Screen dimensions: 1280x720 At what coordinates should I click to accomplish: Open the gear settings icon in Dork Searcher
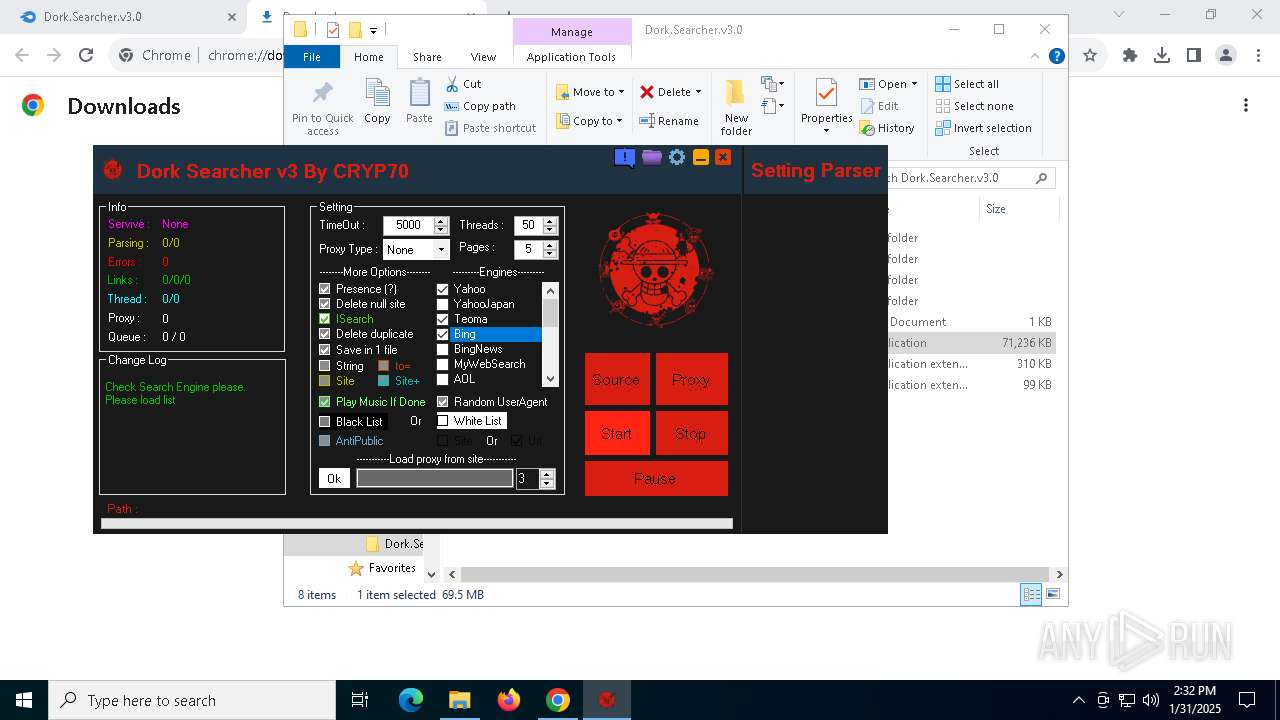[677, 157]
